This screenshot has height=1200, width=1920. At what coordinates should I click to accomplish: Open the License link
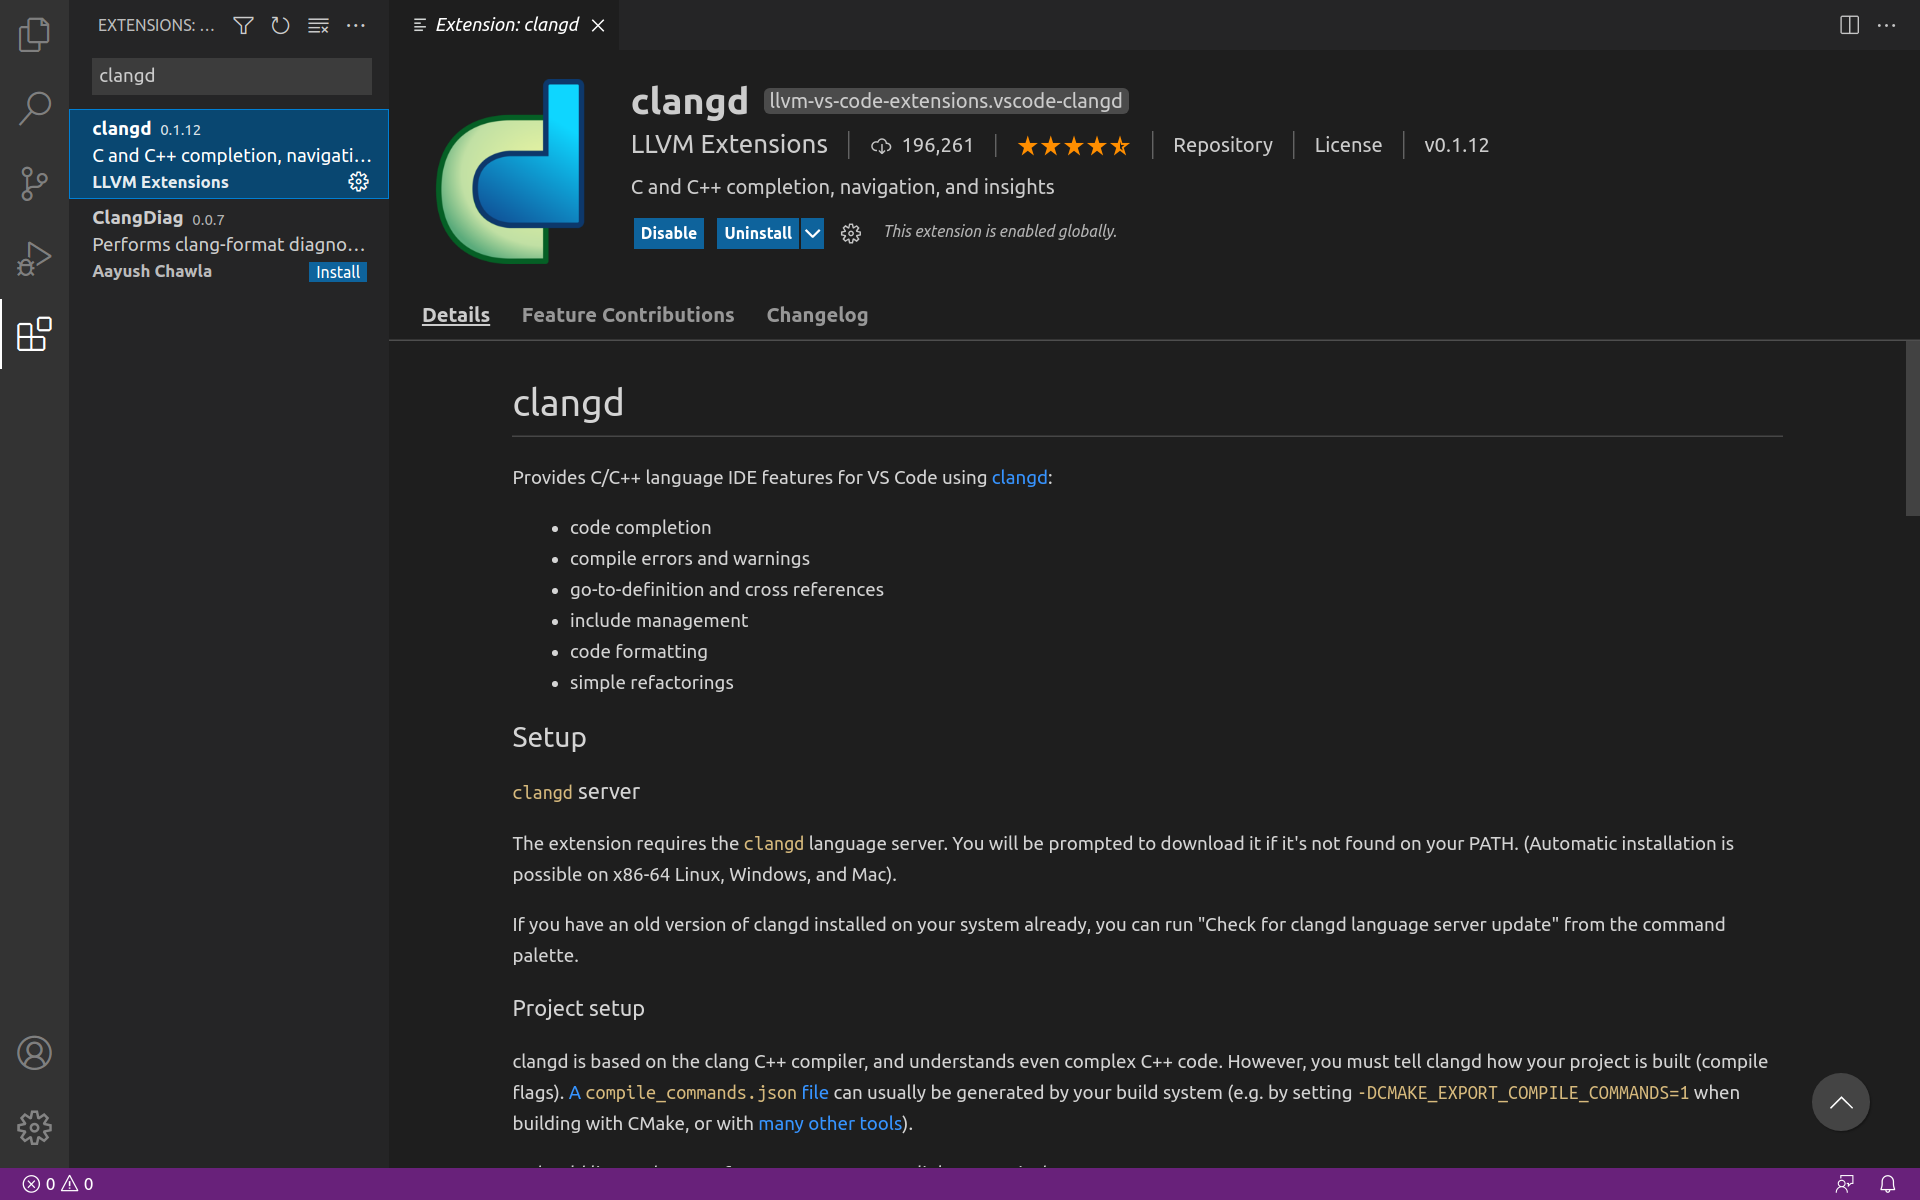click(1348, 145)
